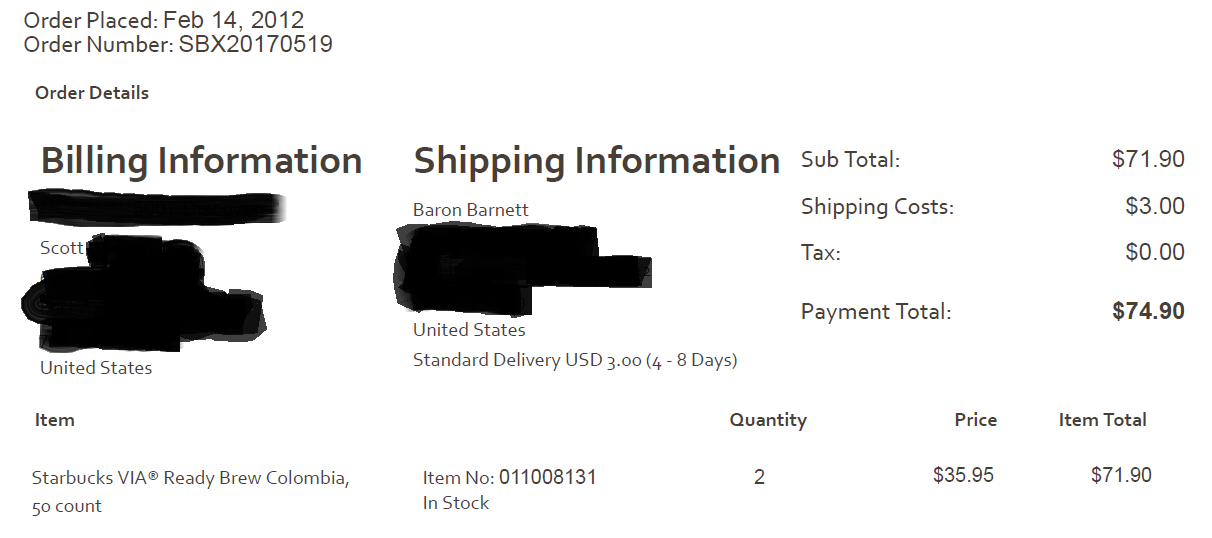Click item number 011008131
Screen dimensions: 1212x538
(548, 477)
